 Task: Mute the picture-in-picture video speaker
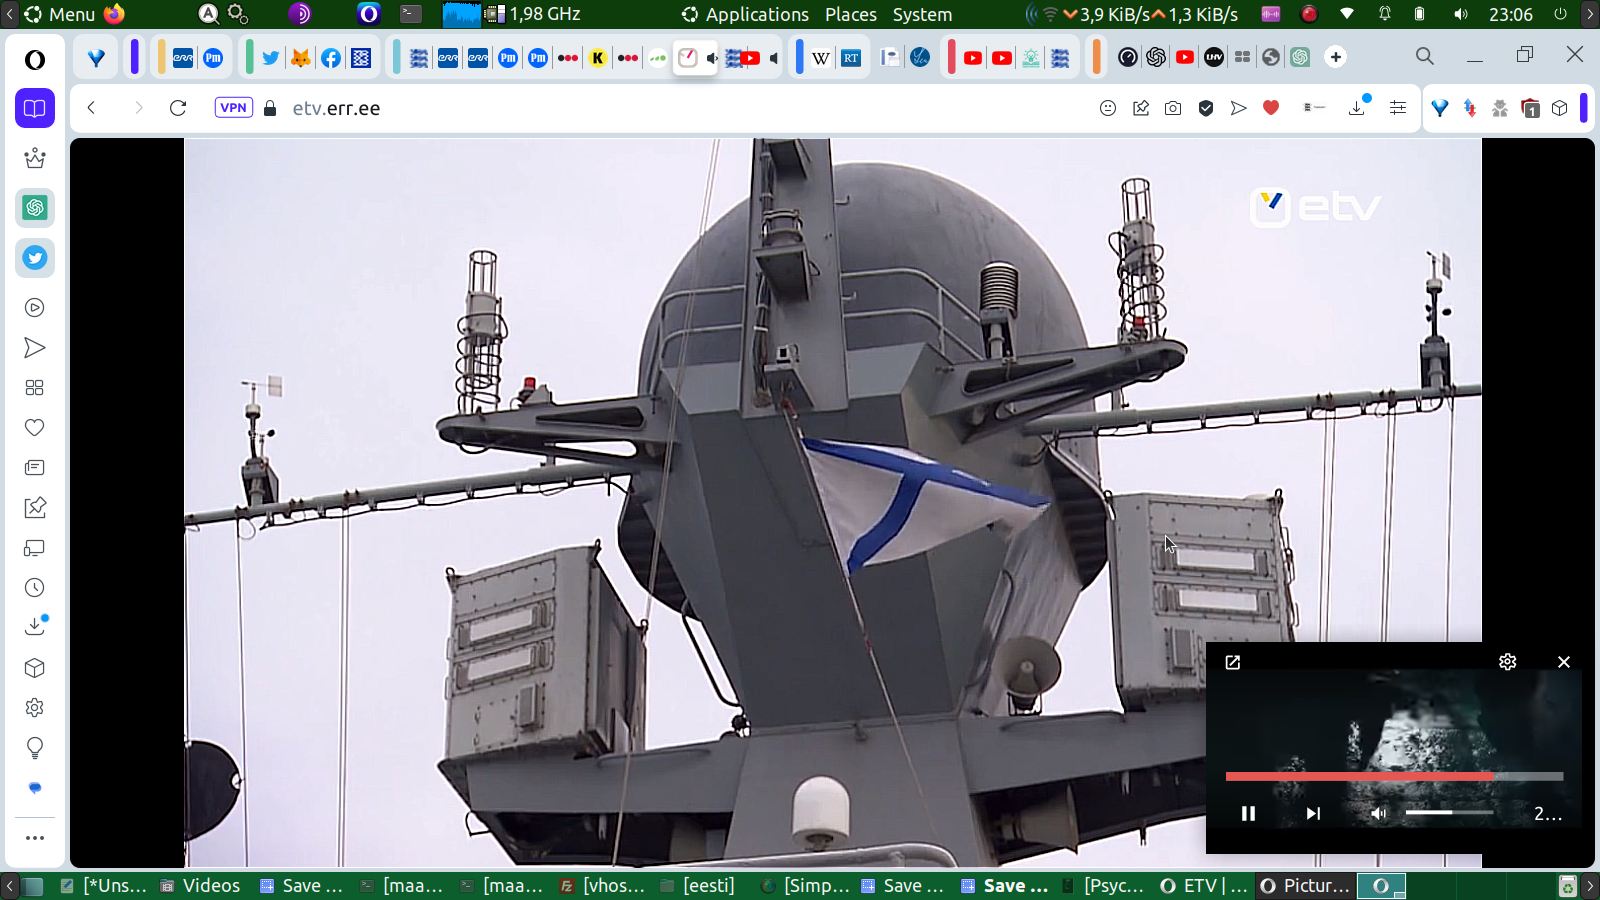point(1378,813)
